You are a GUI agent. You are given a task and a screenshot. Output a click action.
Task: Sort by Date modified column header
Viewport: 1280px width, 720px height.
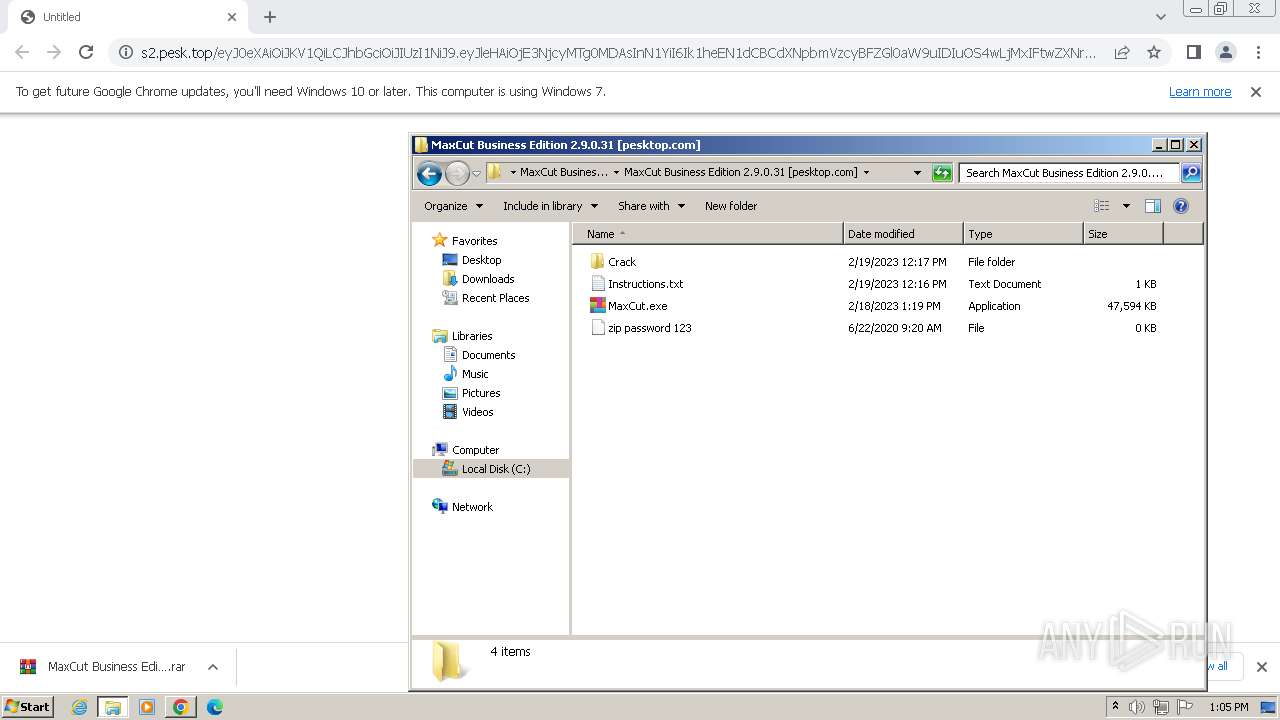[x=903, y=234]
